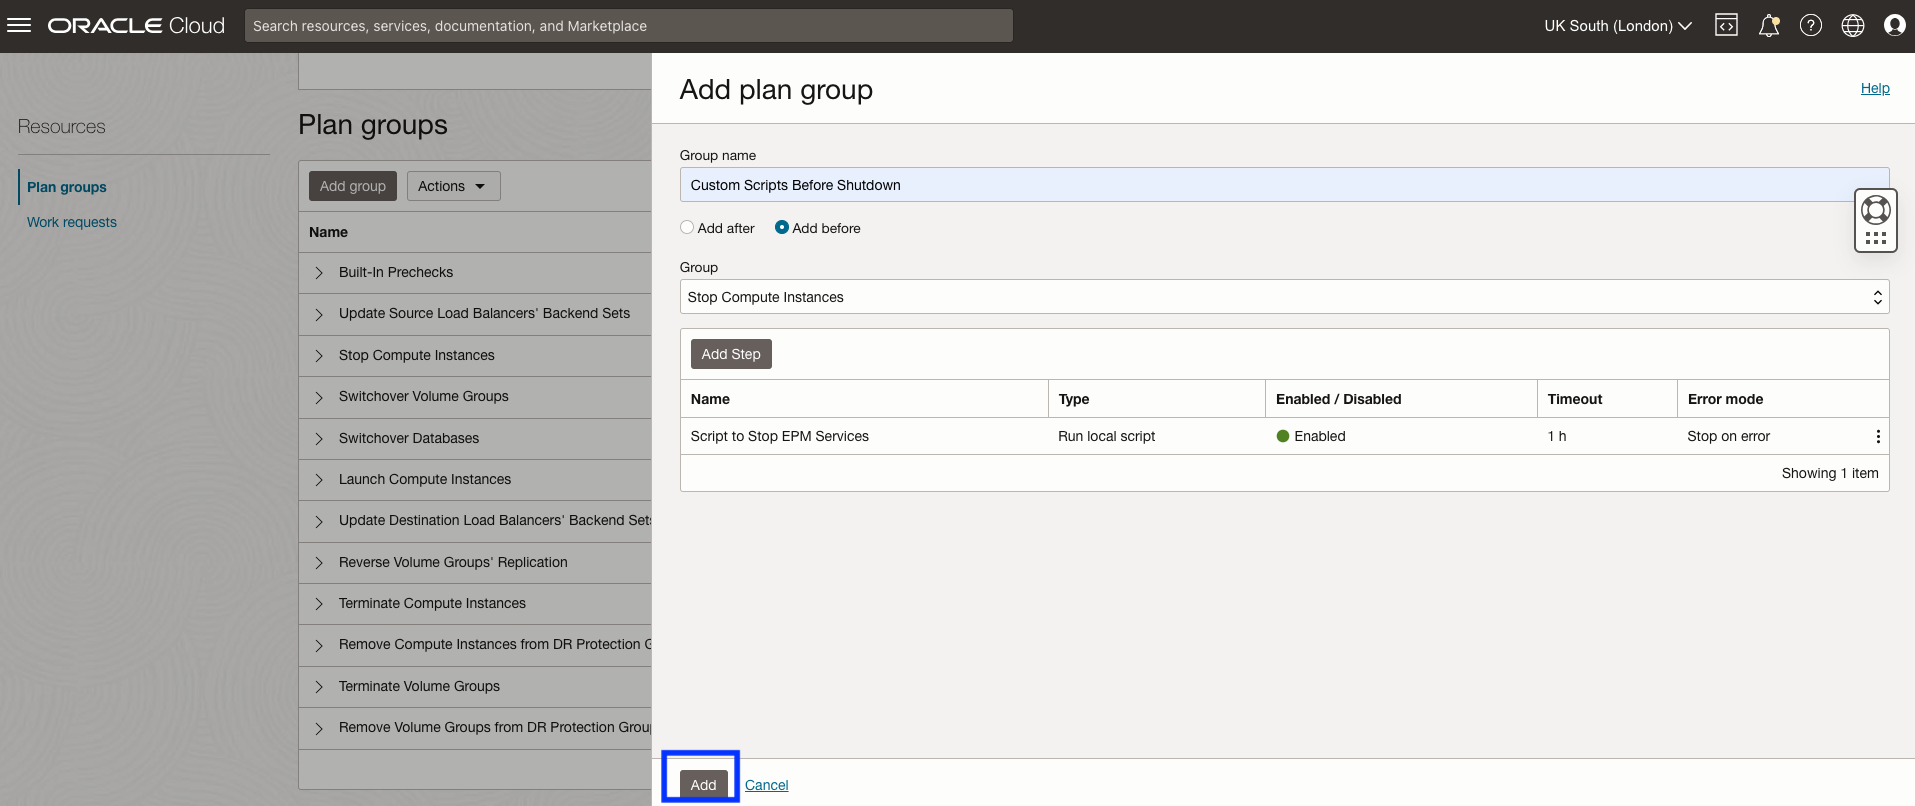
Task: Open the Help link in Add plan group
Action: pos(1875,88)
